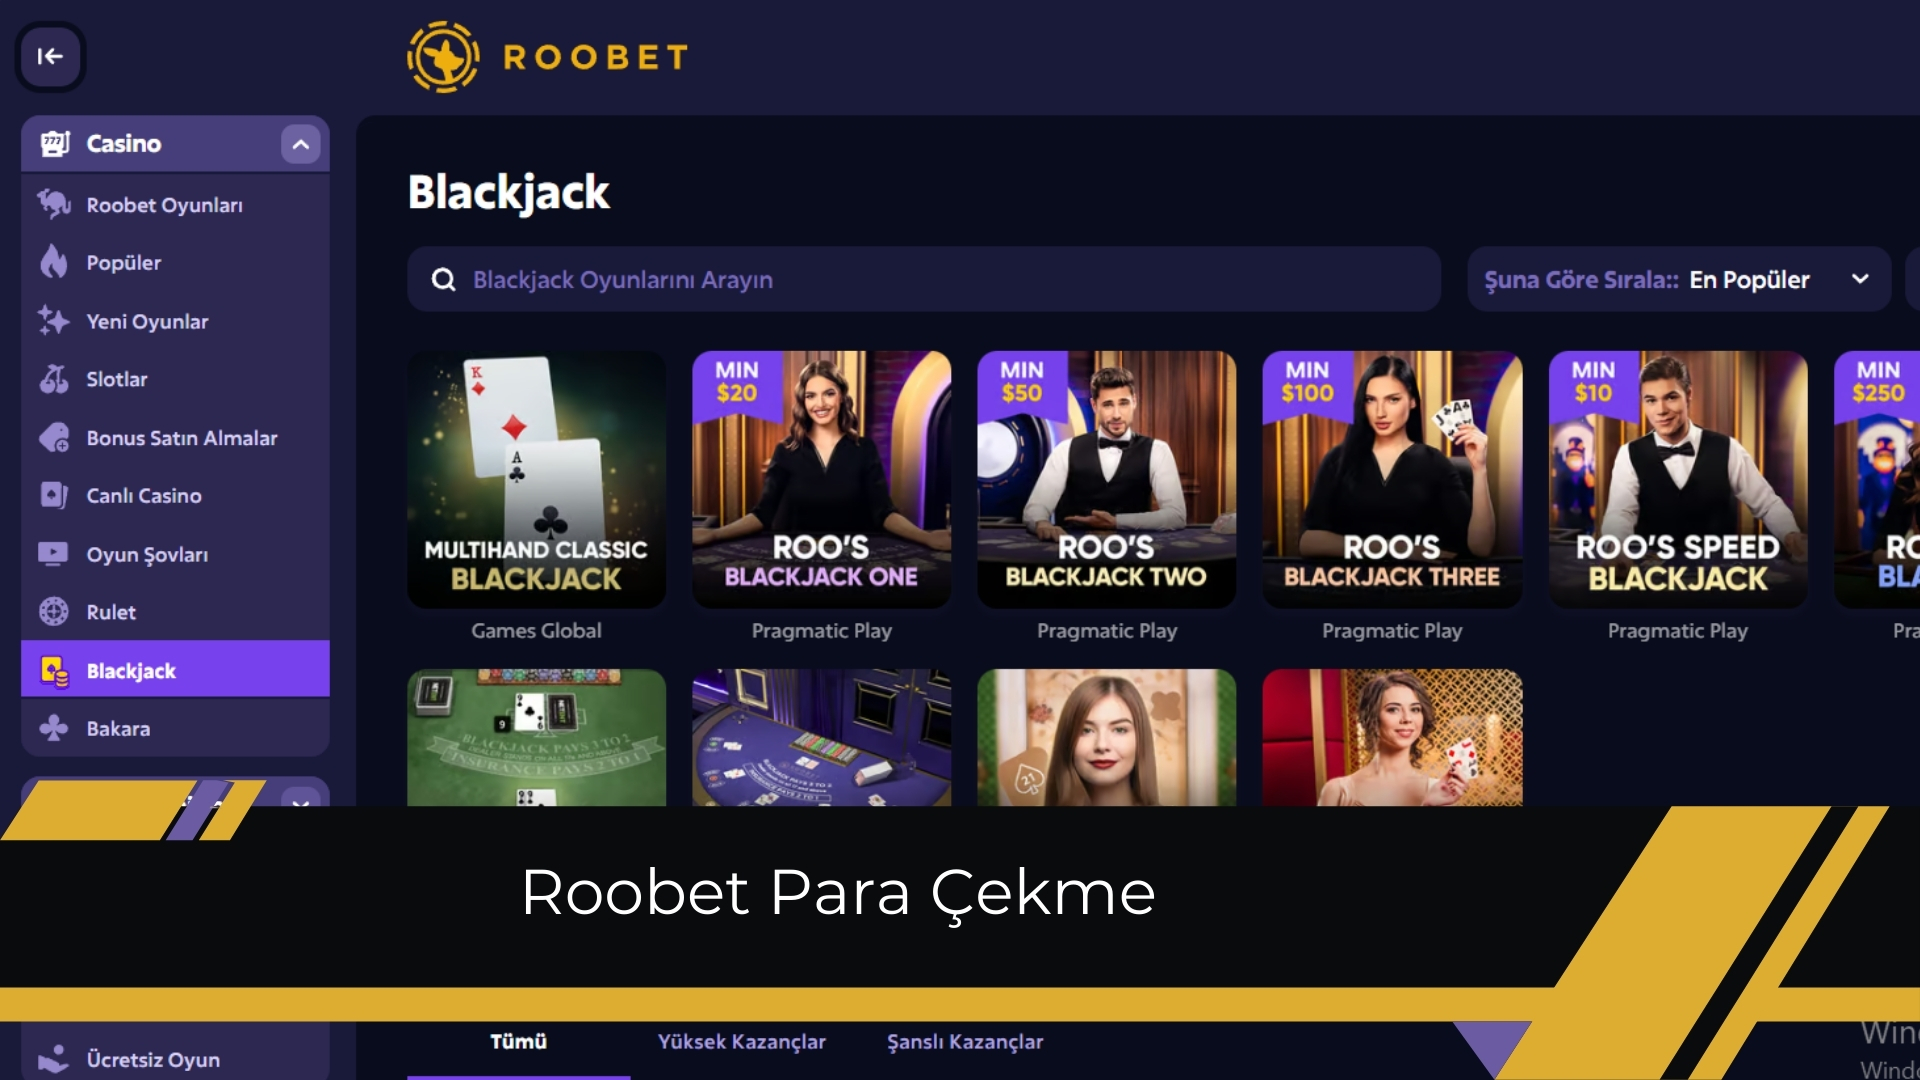The image size is (1920, 1080).
Task: Launch Roo's Speed Blackjack game
Action: pyautogui.click(x=1678, y=479)
